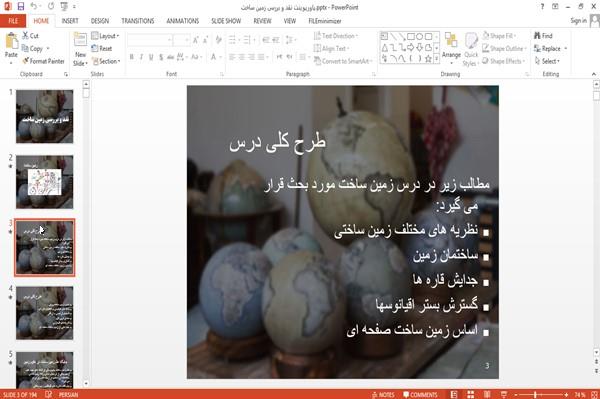Click Sign in link
600x399 pixels.
pos(578,21)
